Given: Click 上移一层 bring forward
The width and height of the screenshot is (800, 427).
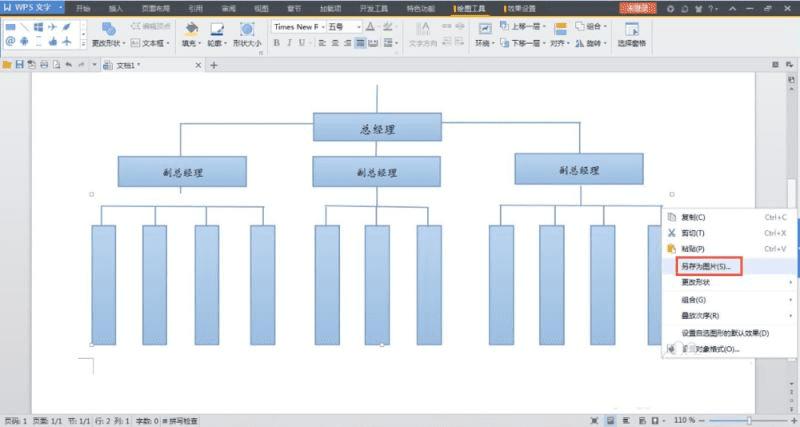Looking at the screenshot, I should pos(522,26).
